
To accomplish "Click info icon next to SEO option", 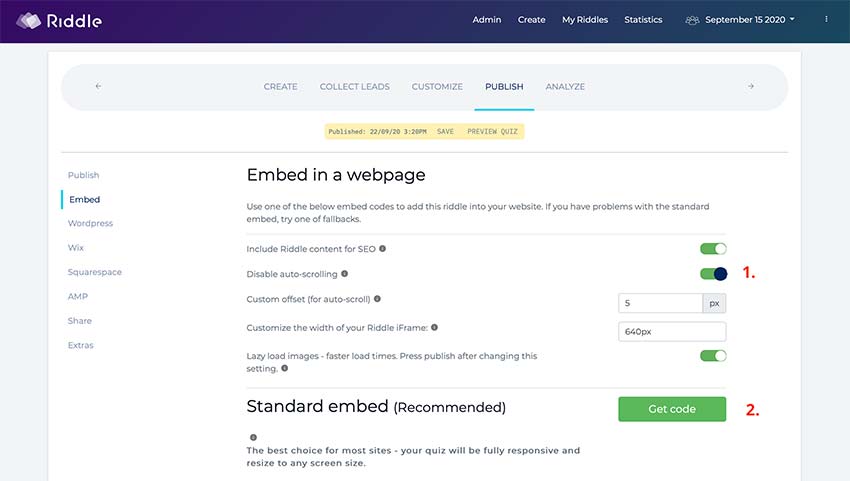I will coord(383,248).
